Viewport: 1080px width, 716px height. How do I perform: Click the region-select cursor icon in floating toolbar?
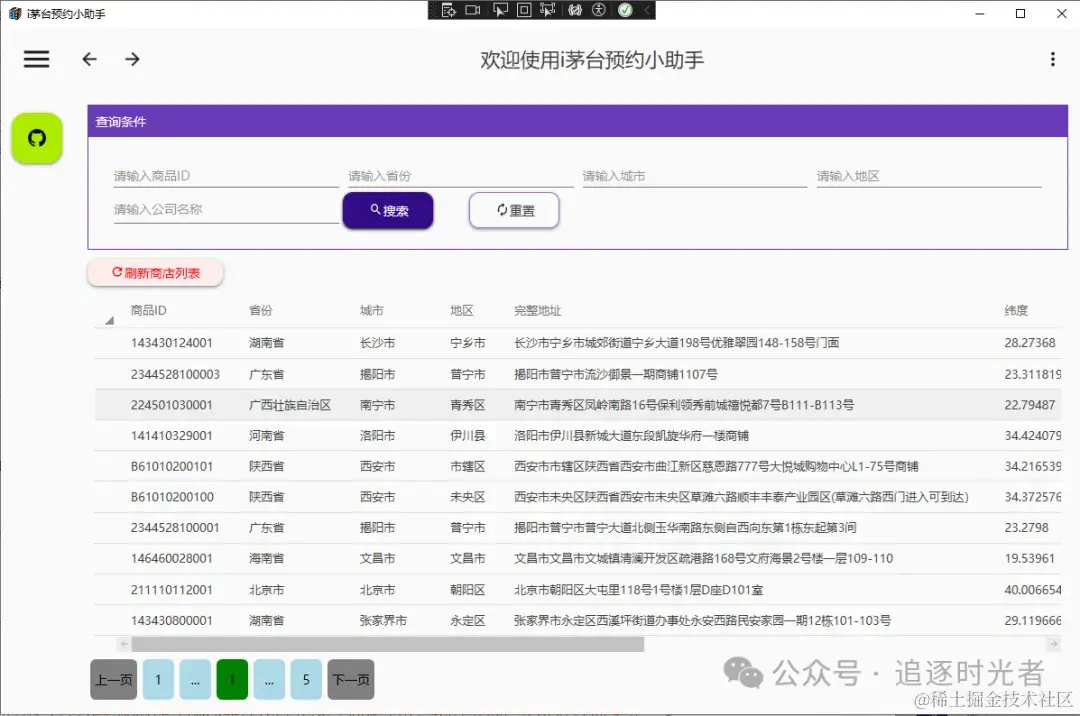tap(545, 10)
